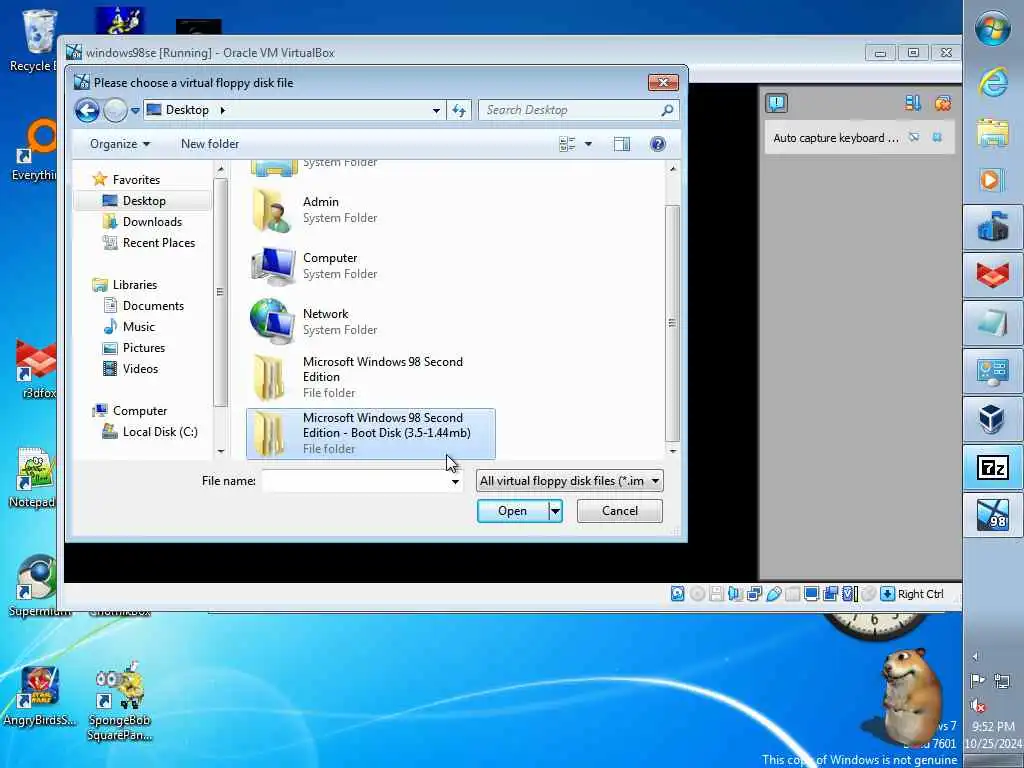Click the Windows Start orb

993,29
